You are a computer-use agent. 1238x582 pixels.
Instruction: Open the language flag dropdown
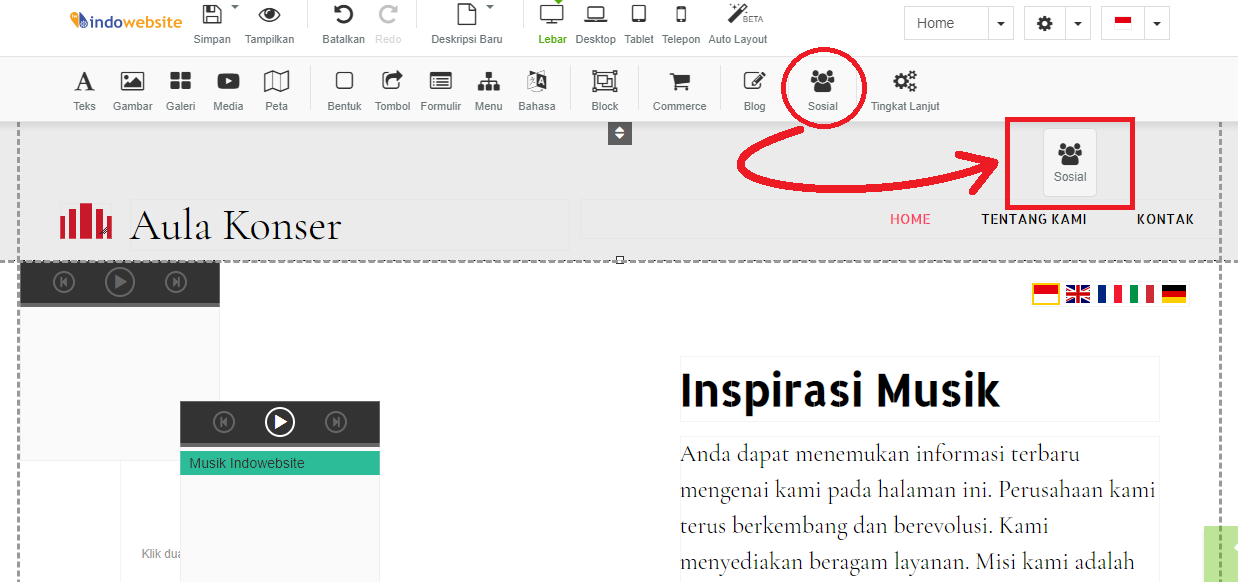coord(1156,22)
